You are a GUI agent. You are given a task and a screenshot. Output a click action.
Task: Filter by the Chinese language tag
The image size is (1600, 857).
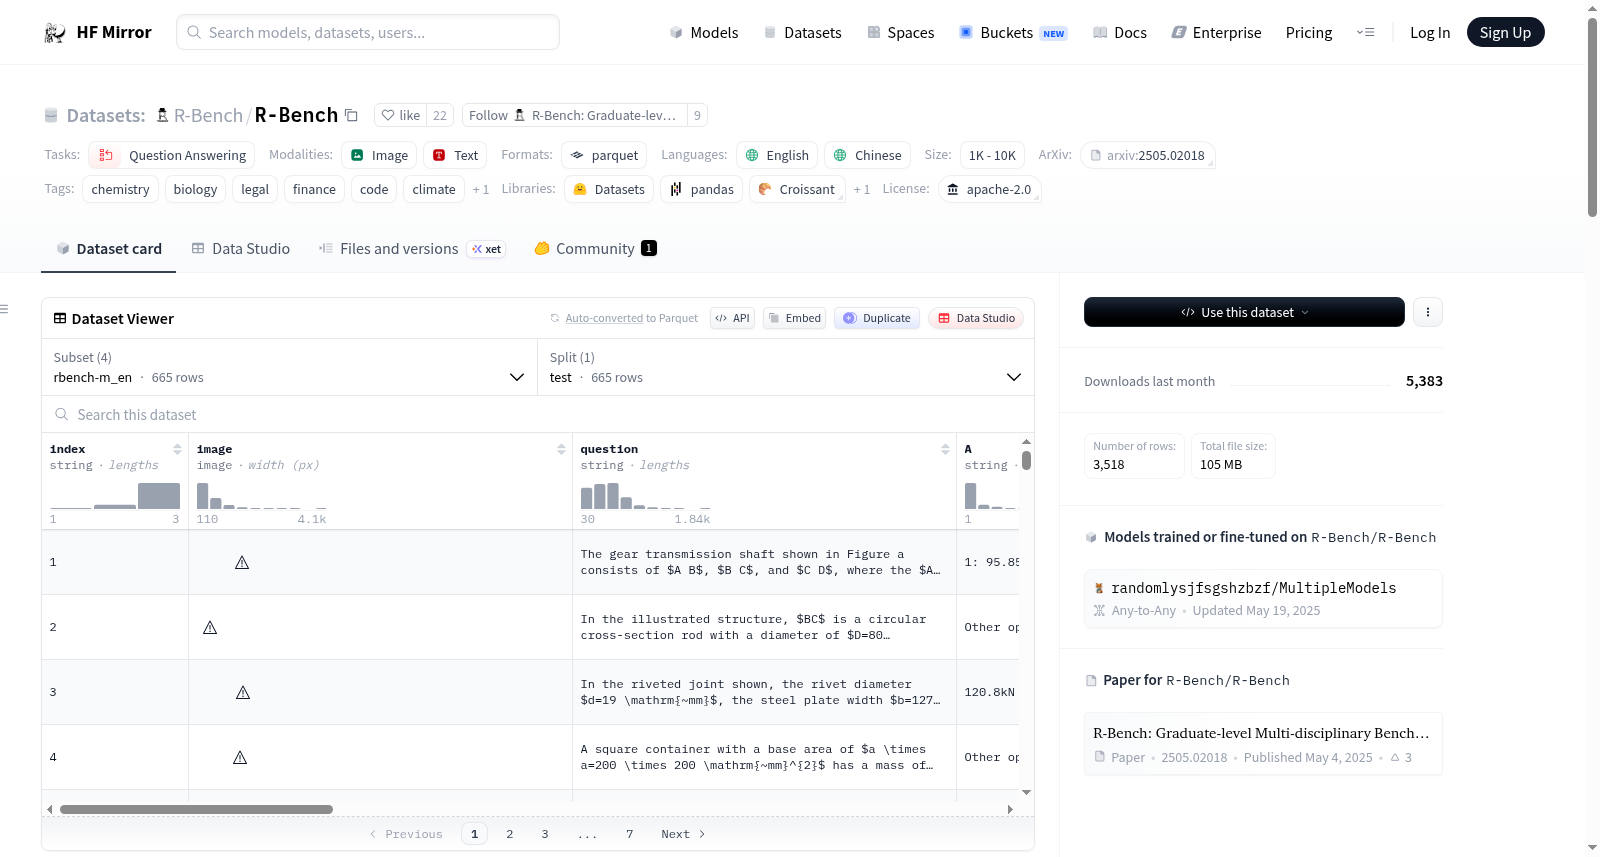tap(868, 155)
